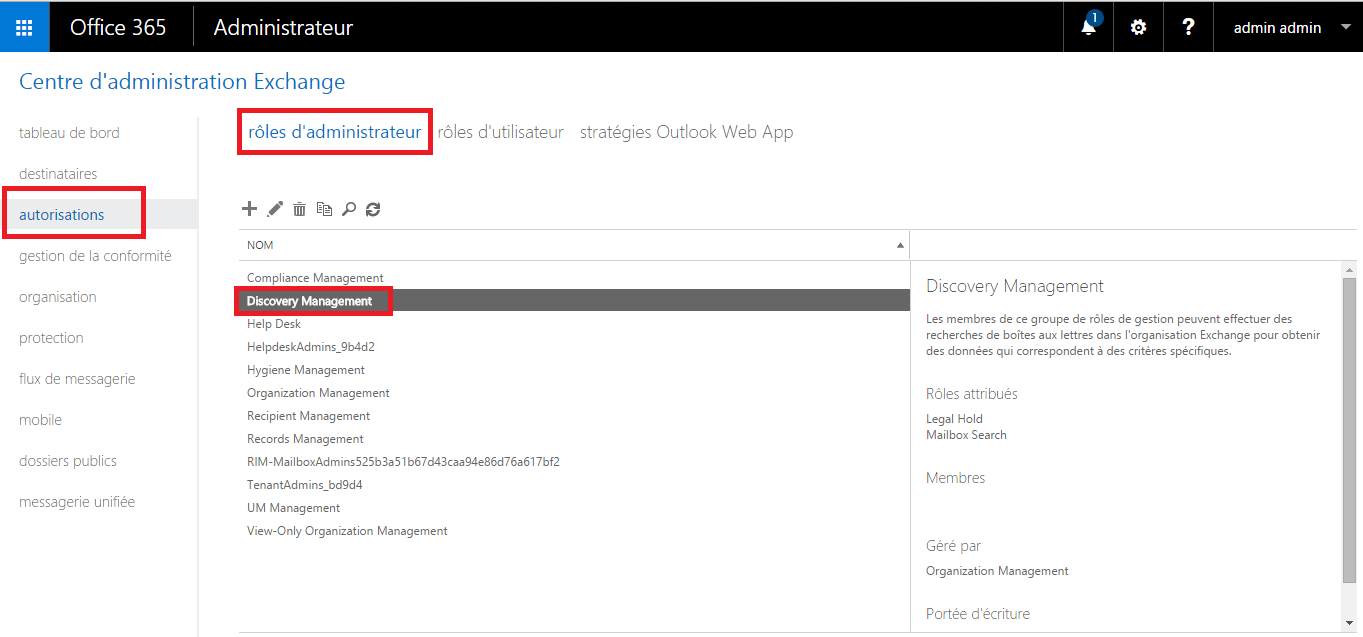Switch to rôles d'administrateur tab
Viewport: 1363px width, 637px height.
(x=335, y=132)
